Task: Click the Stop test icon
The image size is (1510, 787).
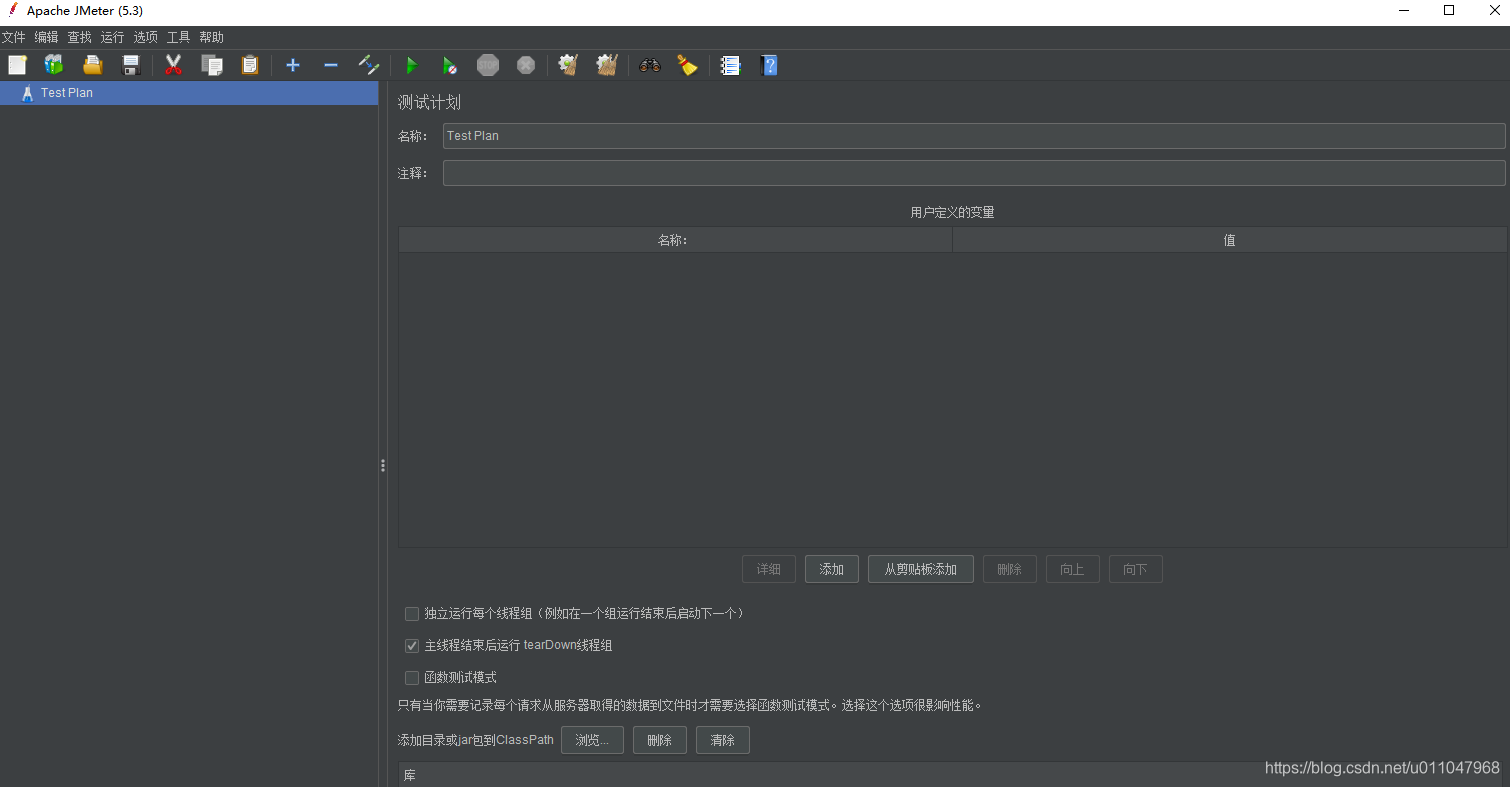Action: tap(488, 65)
